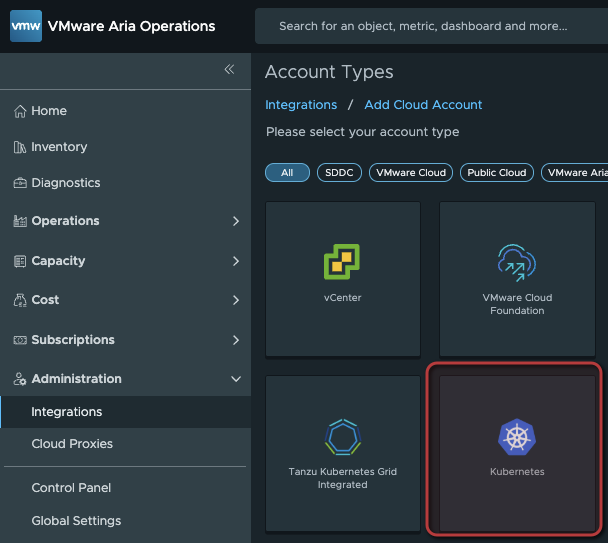This screenshot has height=543, width=608.
Task: Go back to Integrations breadcrumb link
Action: [301, 105]
